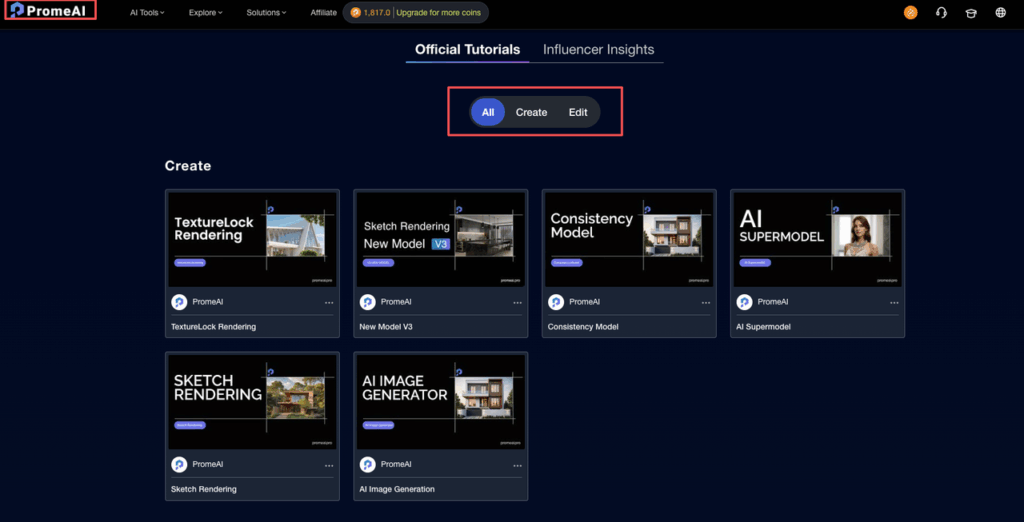Click PromeAI author name on Consistency Model card
Image resolution: width=1024 pixels, height=522 pixels.
point(584,302)
